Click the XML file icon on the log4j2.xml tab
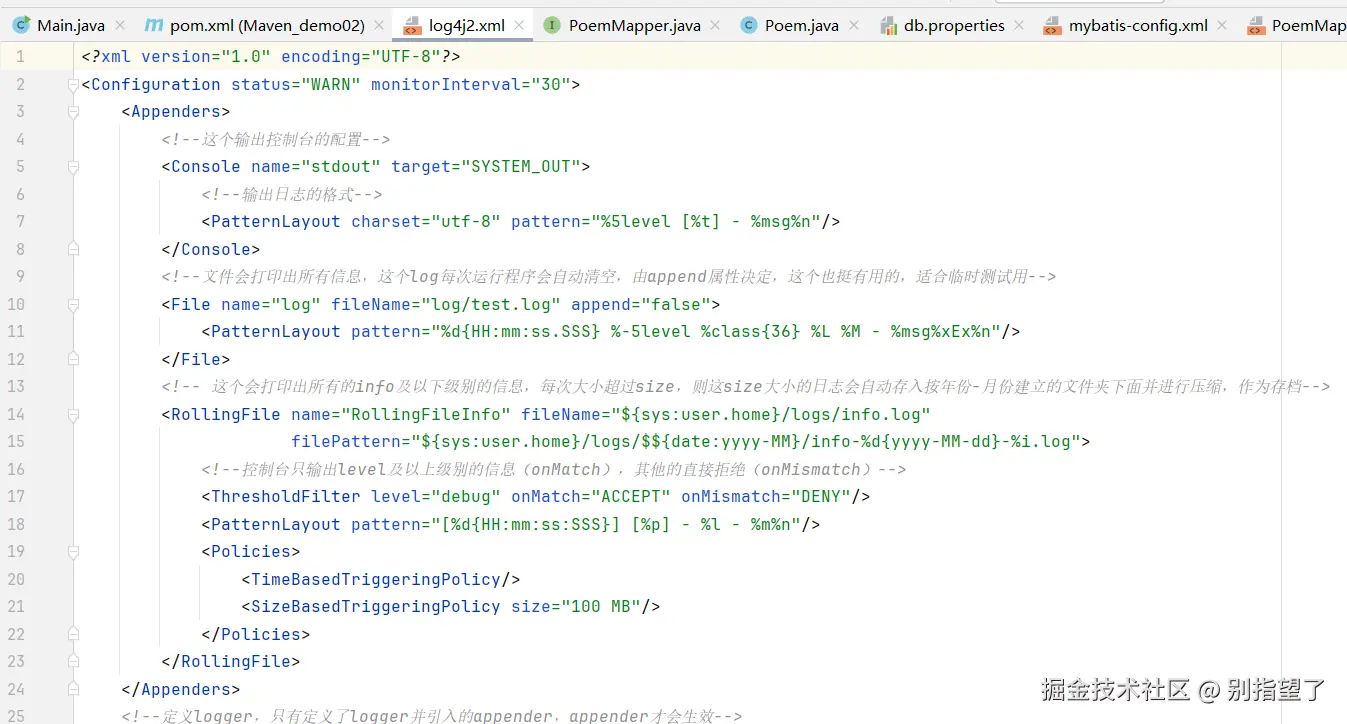 tap(412, 25)
